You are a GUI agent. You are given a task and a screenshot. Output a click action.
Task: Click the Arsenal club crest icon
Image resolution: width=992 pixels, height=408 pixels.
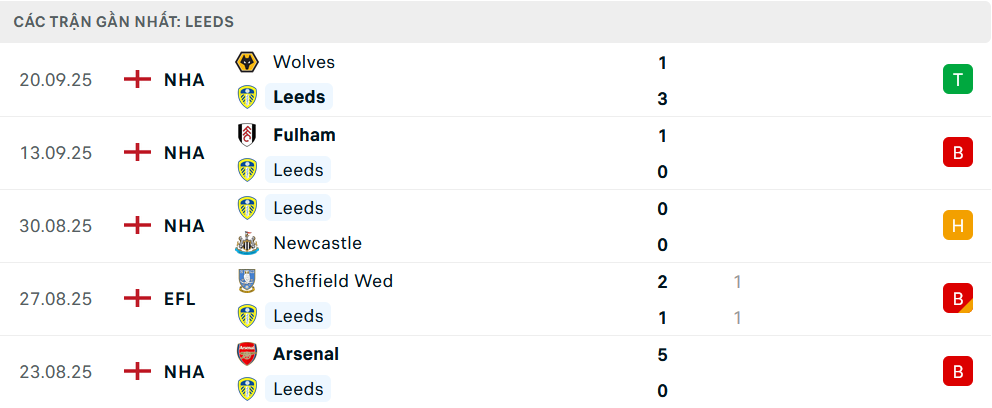pos(246,354)
